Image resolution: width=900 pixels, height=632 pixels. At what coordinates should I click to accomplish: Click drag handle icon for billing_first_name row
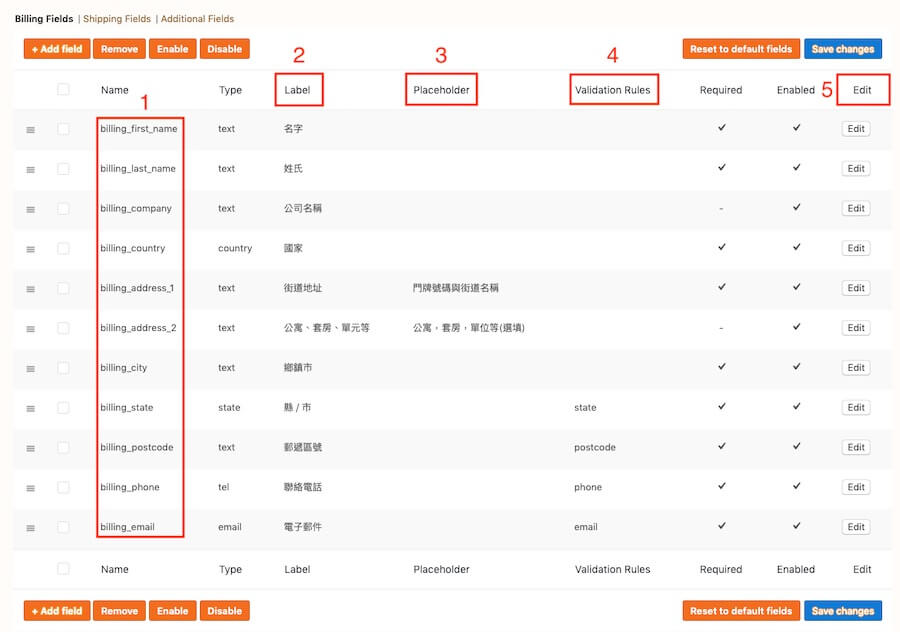(x=30, y=130)
